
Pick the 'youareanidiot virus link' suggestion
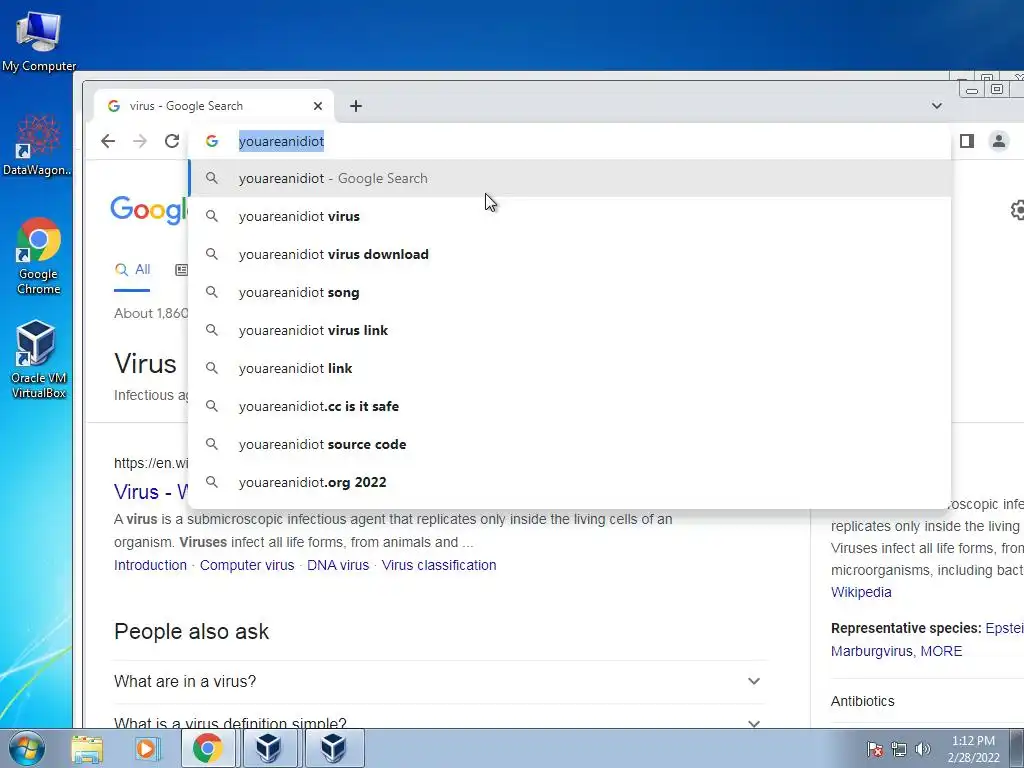click(569, 330)
